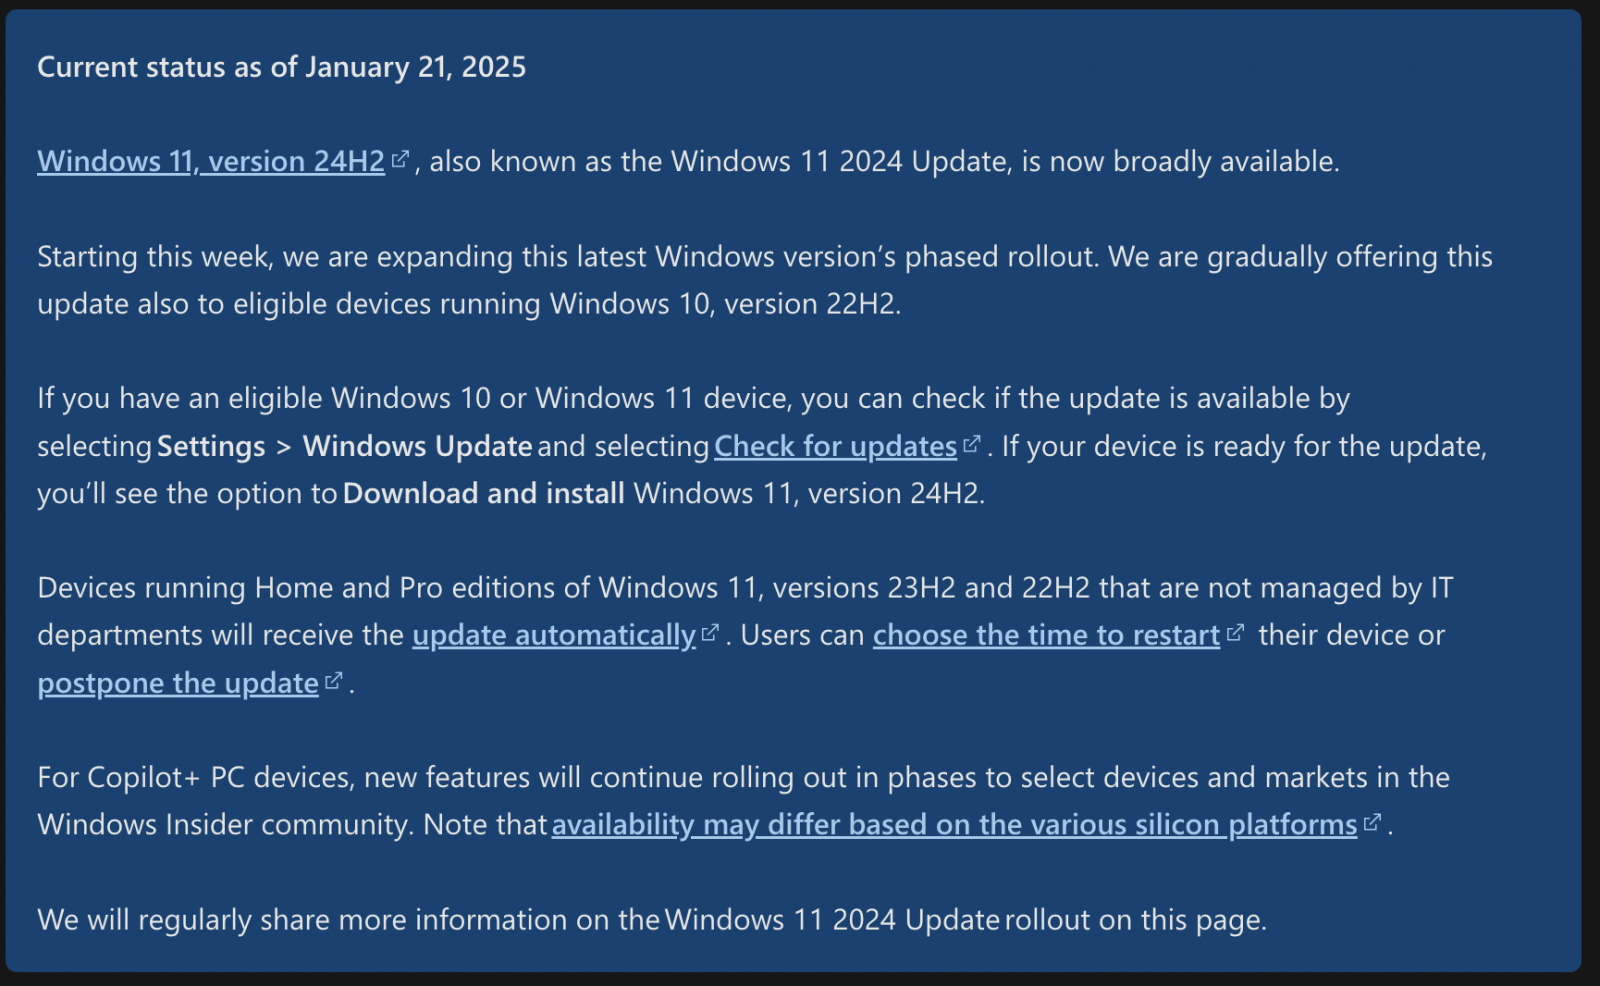Click the paragraph beginning For Copilot+ PC devices
Image resolution: width=1600 pixels, height=986 pixels.
tap(743, 778)
